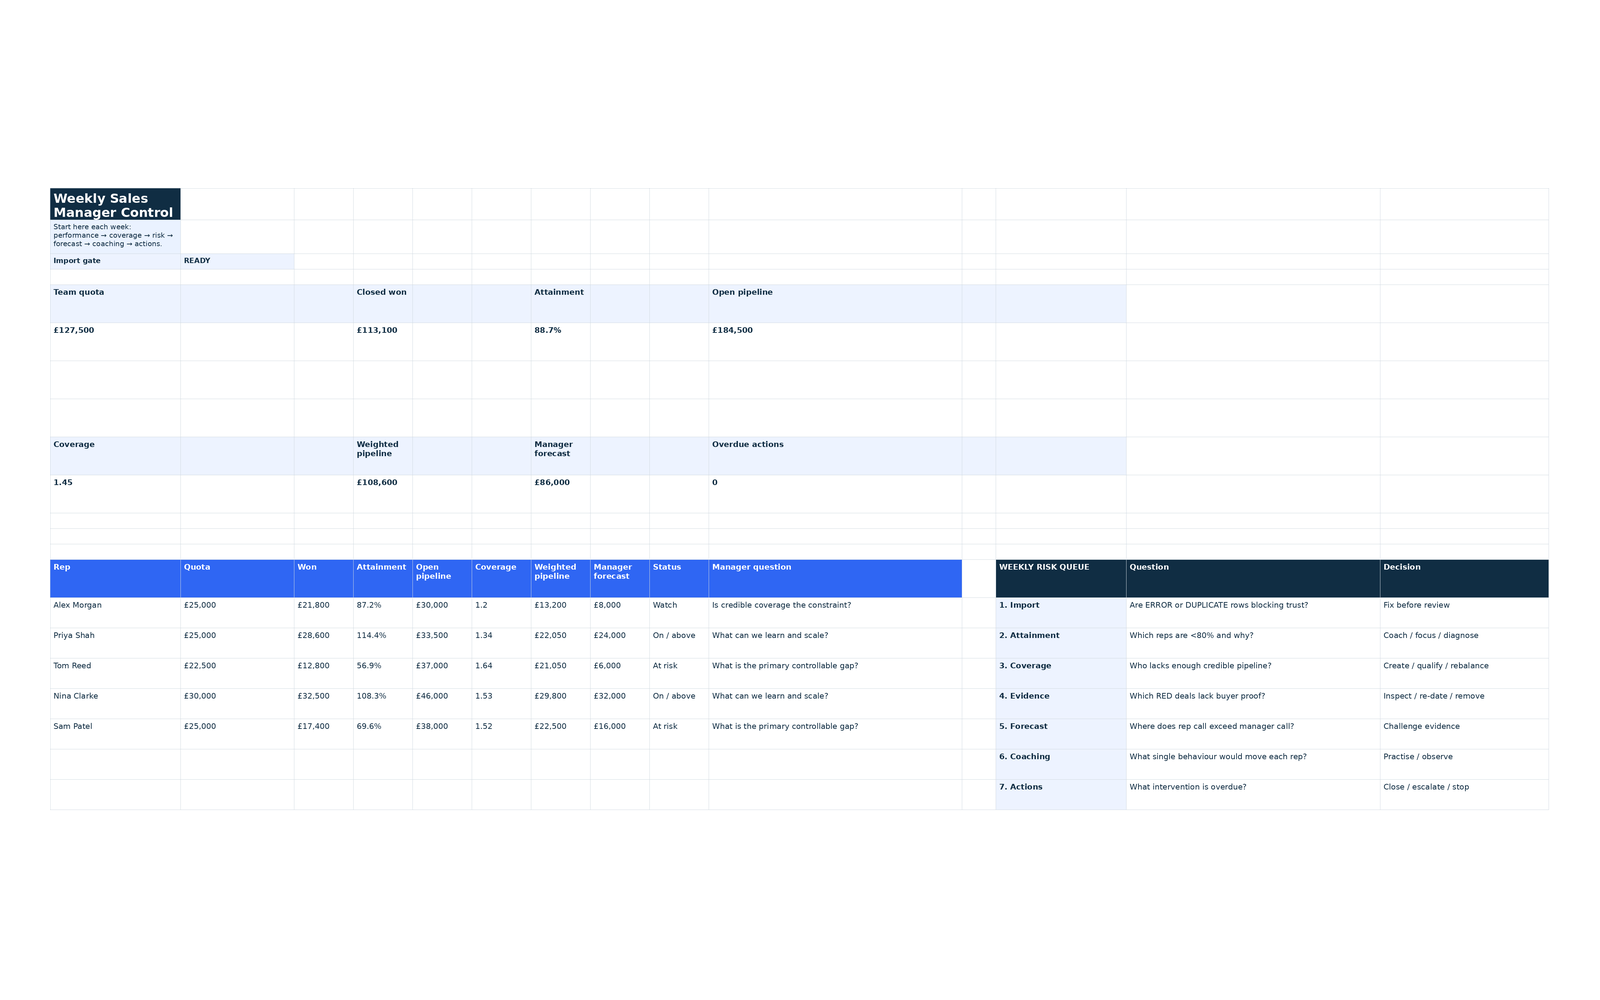Click the 7. Actions risk row

(x=1061, y=794)
